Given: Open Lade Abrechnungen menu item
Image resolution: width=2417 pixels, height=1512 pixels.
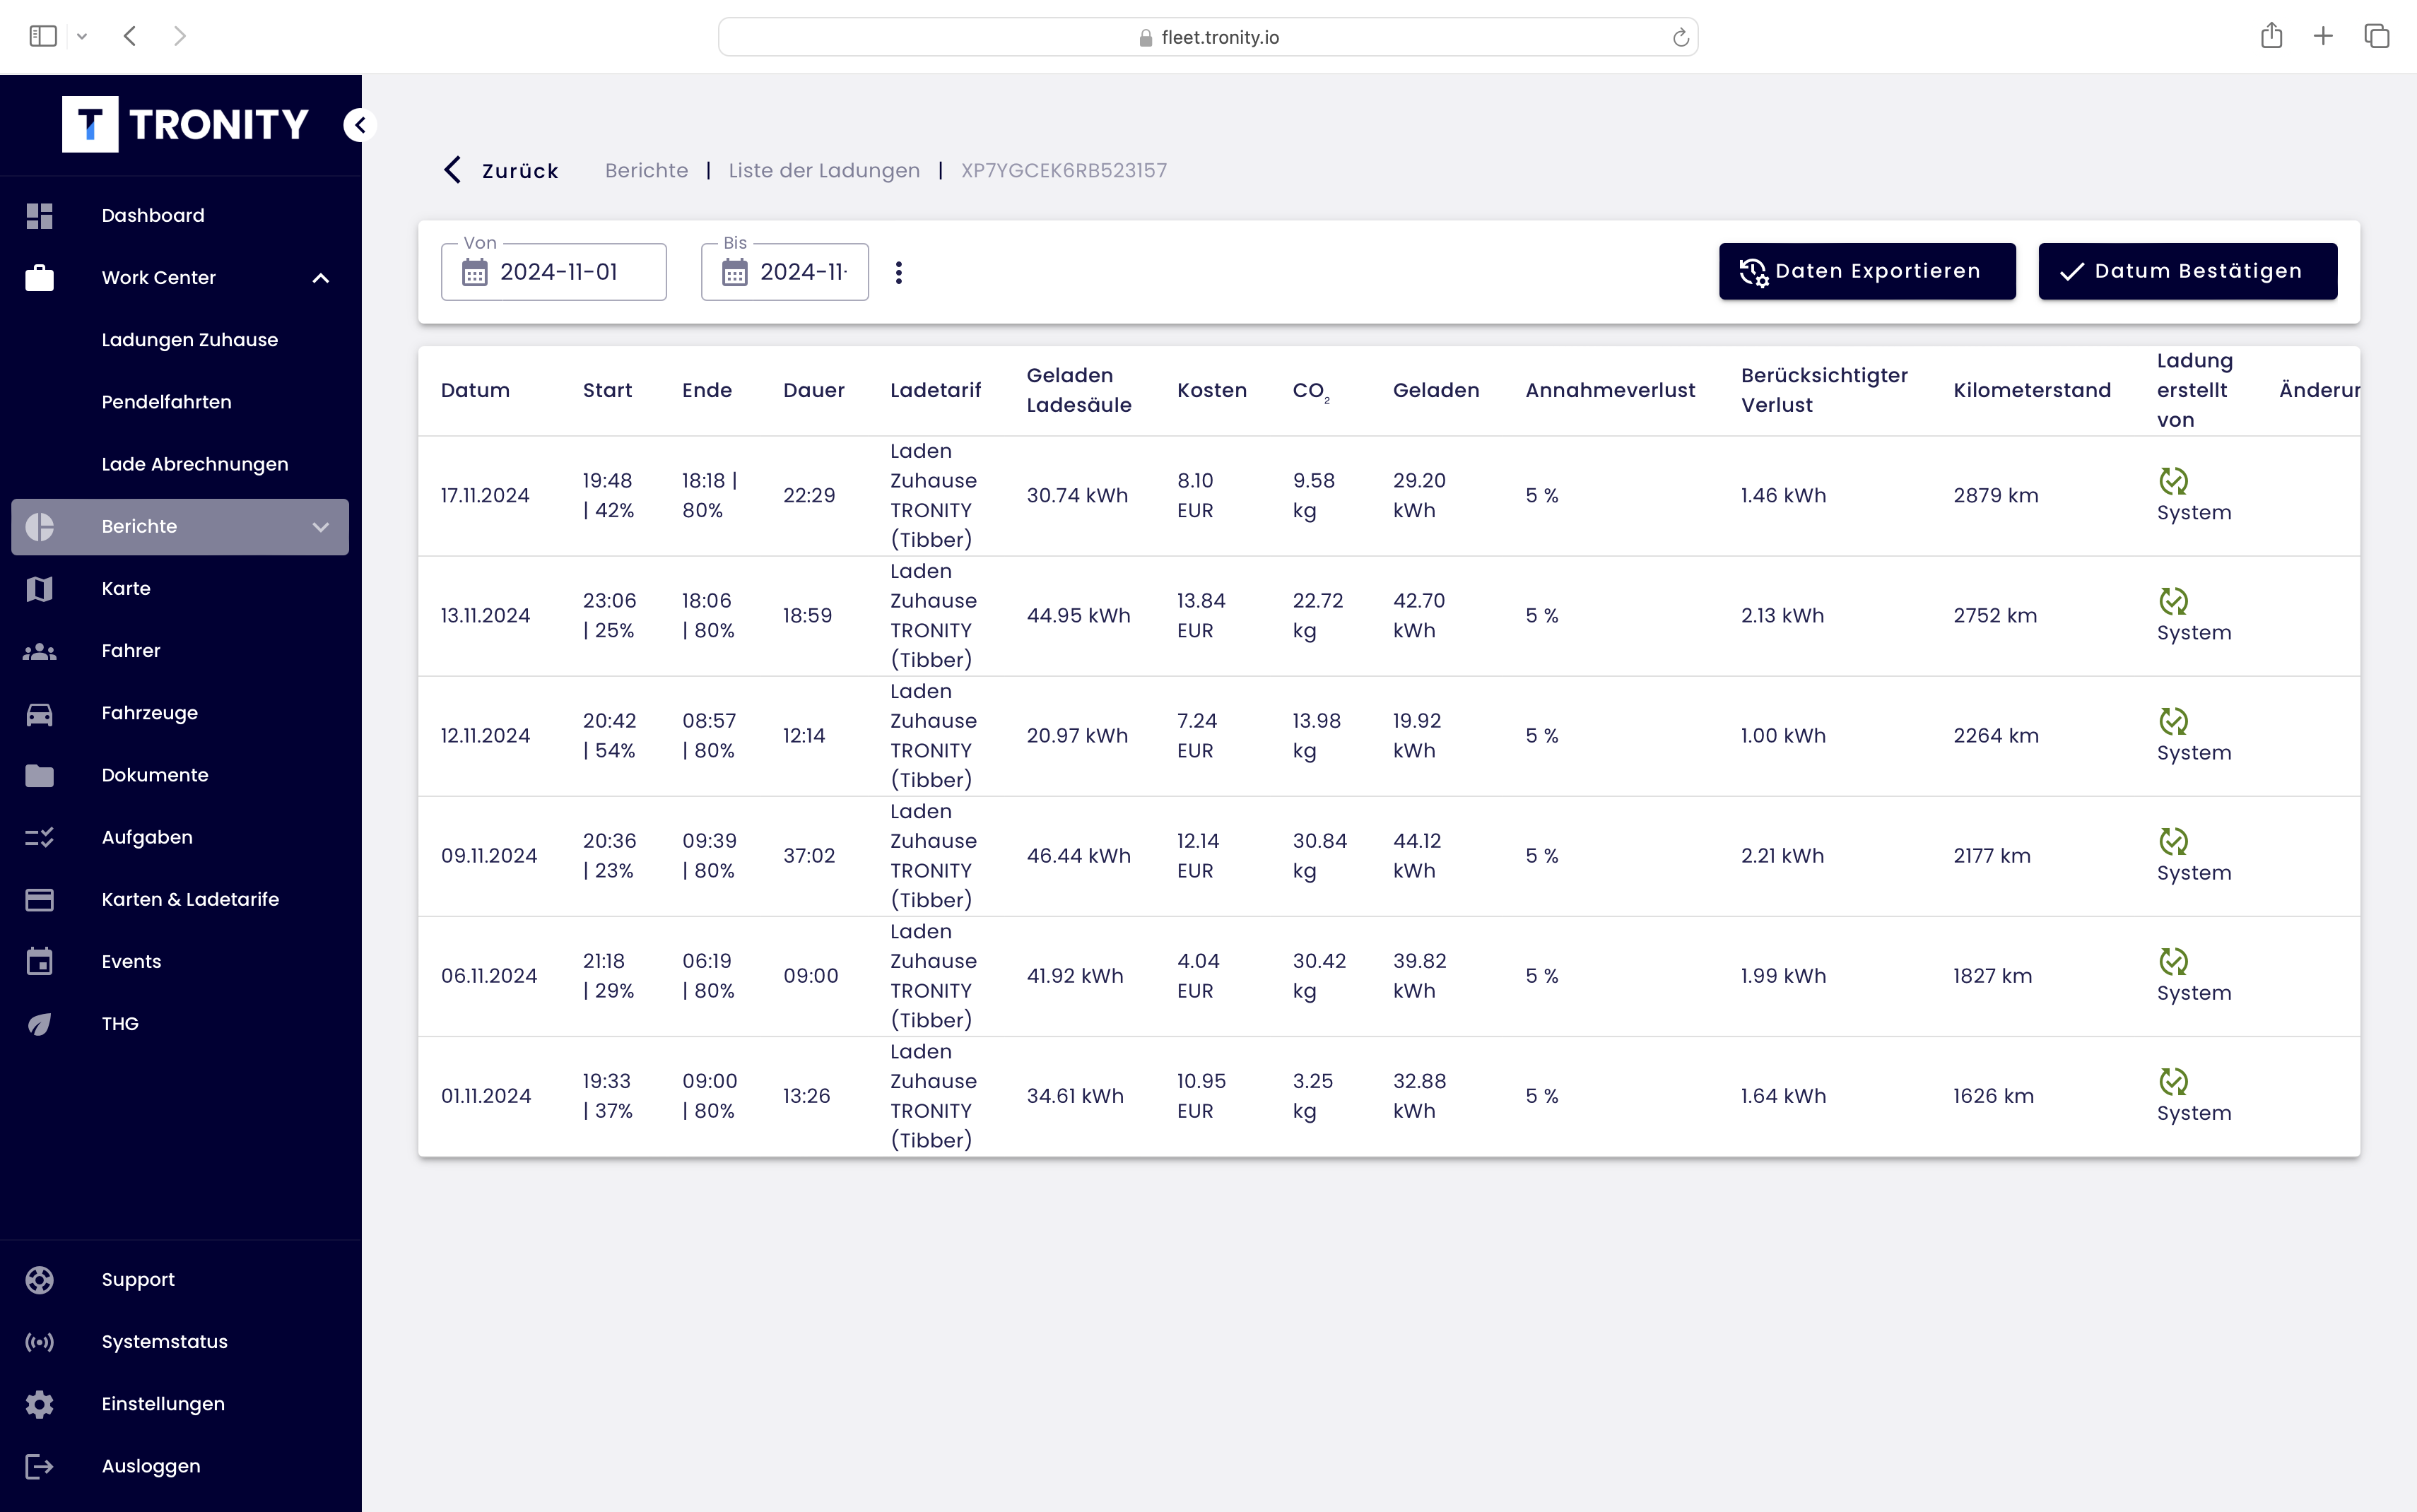Looking at the screenshot, I should (194, 464).
